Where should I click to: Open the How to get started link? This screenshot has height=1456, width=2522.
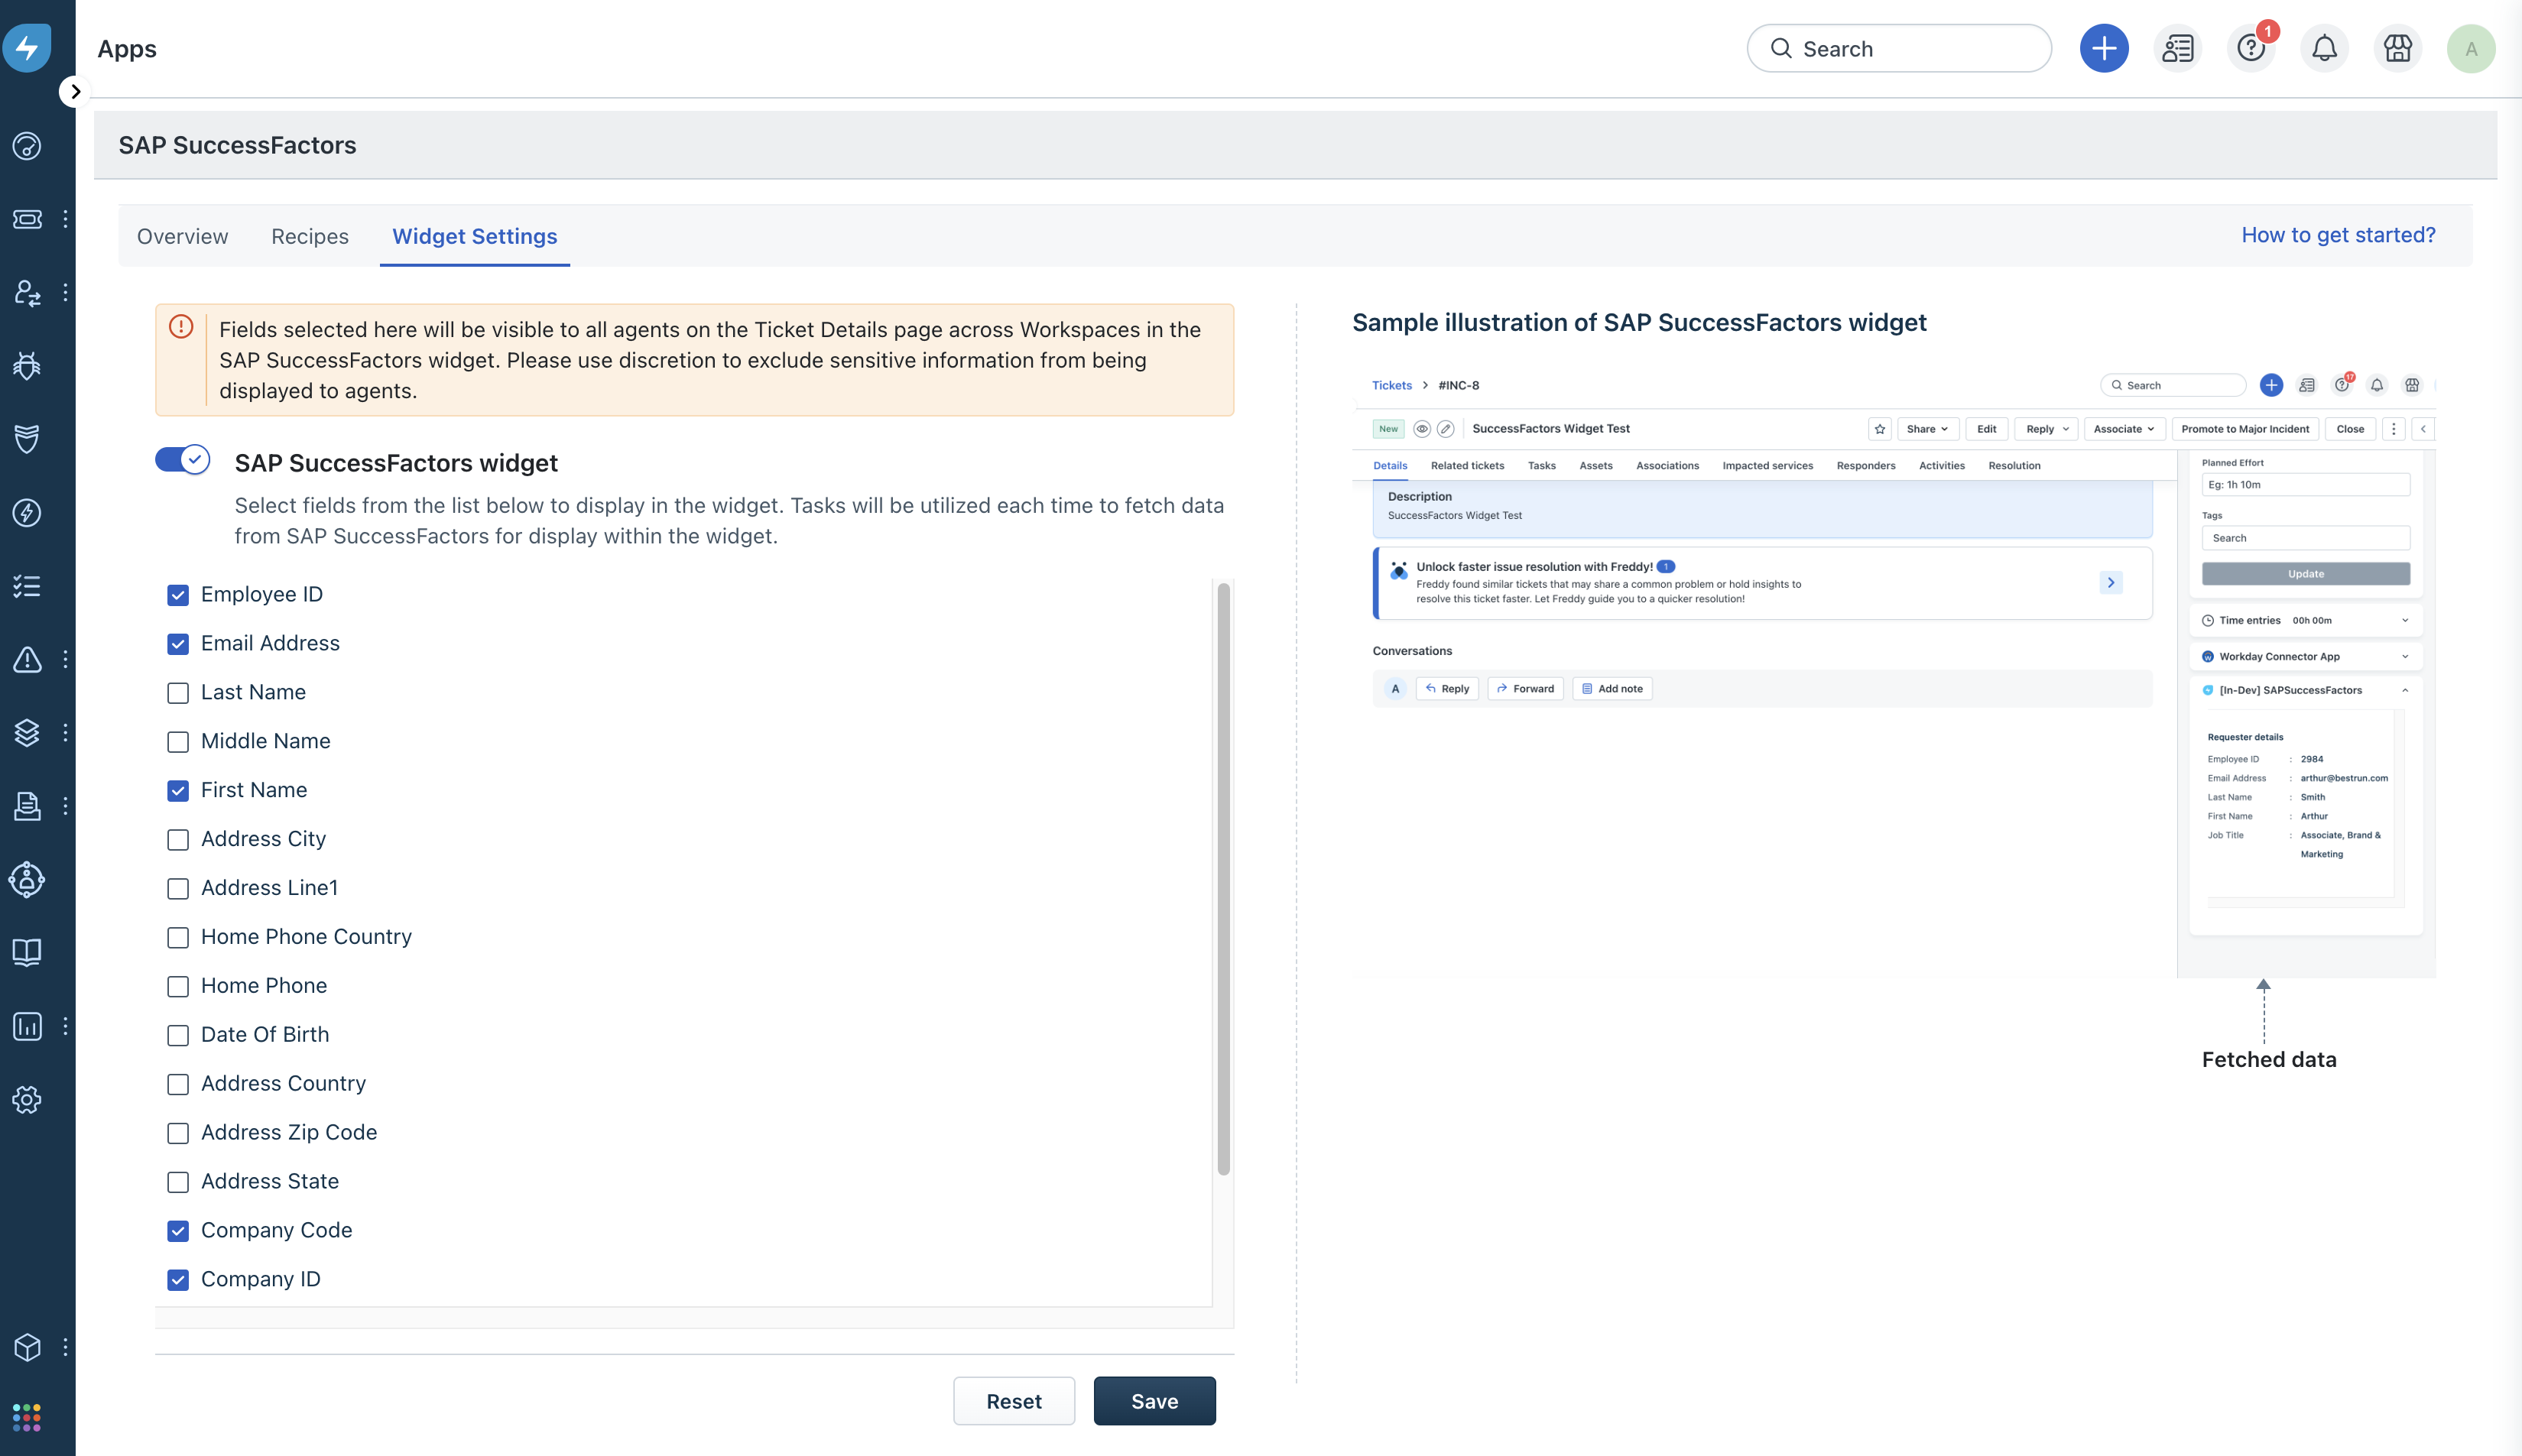tap(2337, 235)
